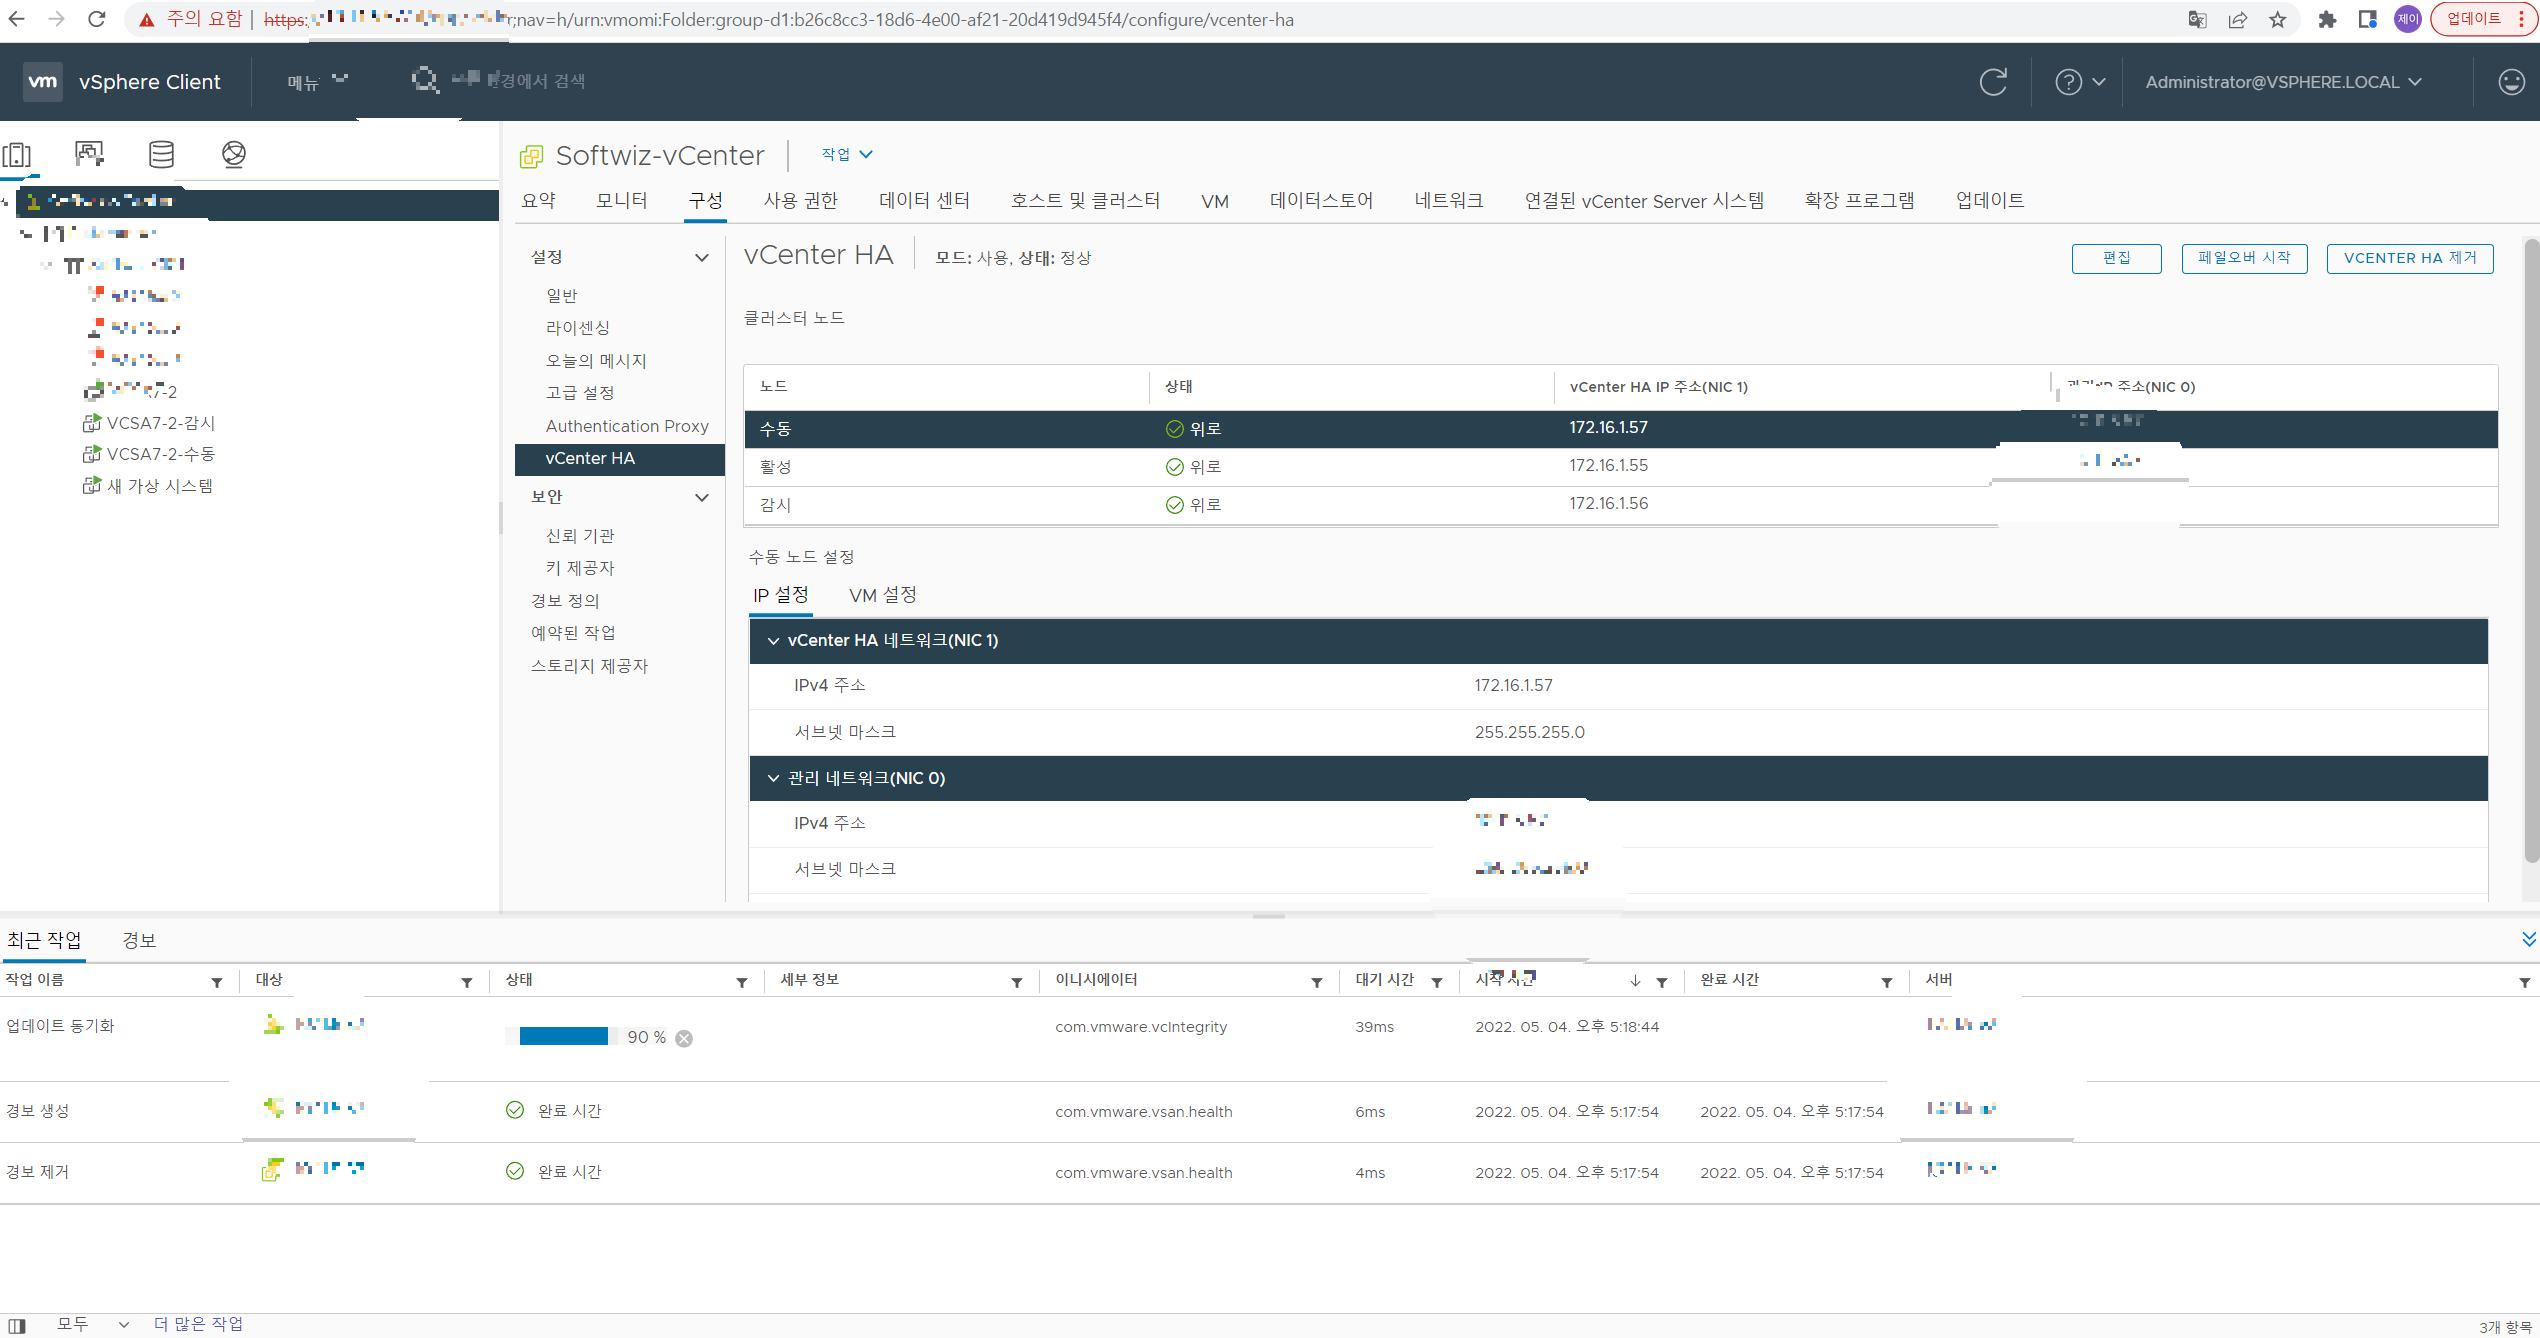Filter the 대기 시간 column
The height and width of the screenshot is (1338, 2540).
pyautogui.click(x=1436, y=983)
